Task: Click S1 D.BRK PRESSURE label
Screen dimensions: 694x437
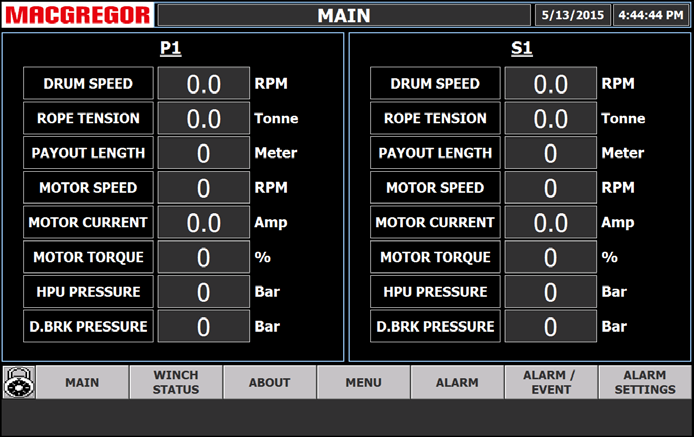Action: (x=435, y=326)
